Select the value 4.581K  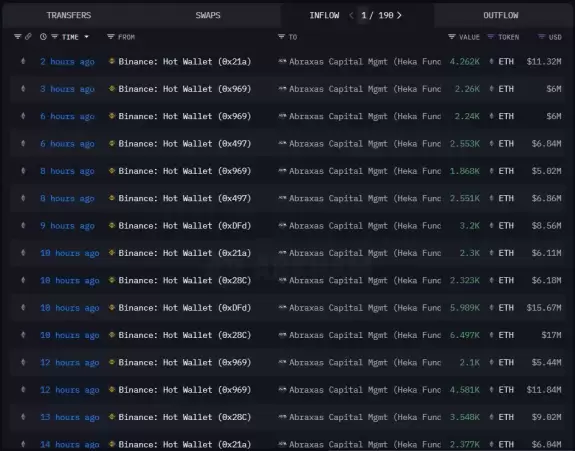coord(465,390)
